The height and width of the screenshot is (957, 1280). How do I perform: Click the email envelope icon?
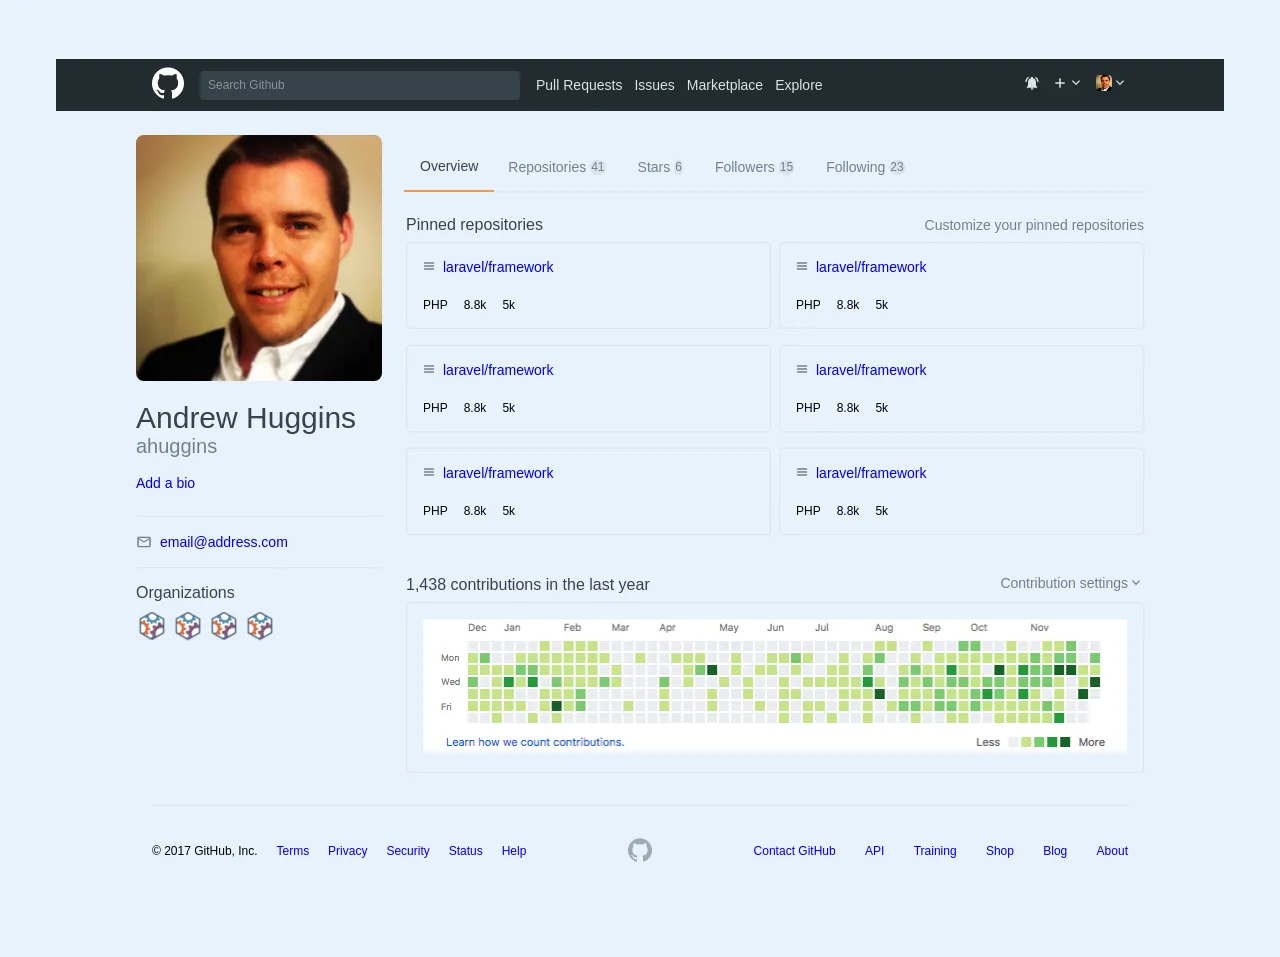(x=144, y=542)
